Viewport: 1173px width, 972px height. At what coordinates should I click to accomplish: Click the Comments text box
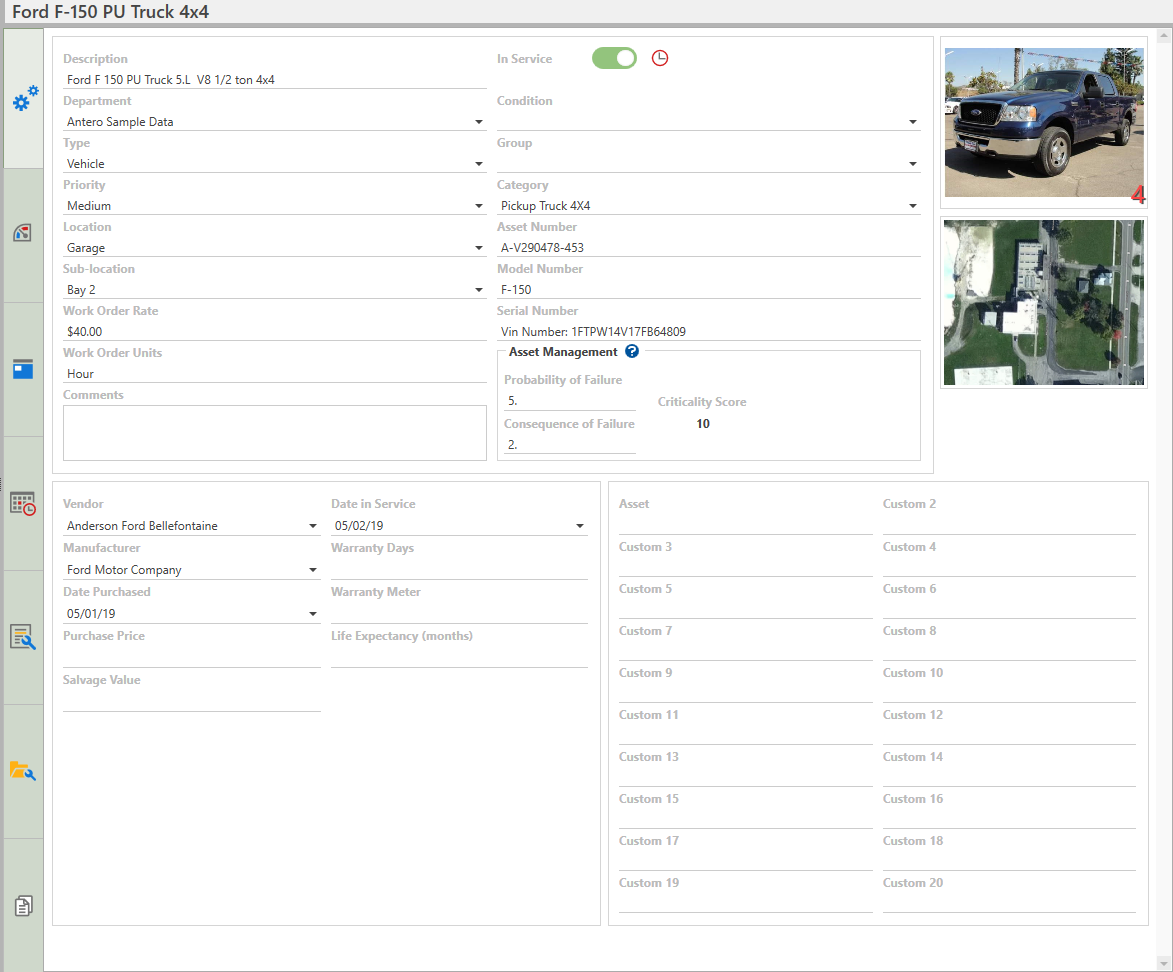point(275,433)
